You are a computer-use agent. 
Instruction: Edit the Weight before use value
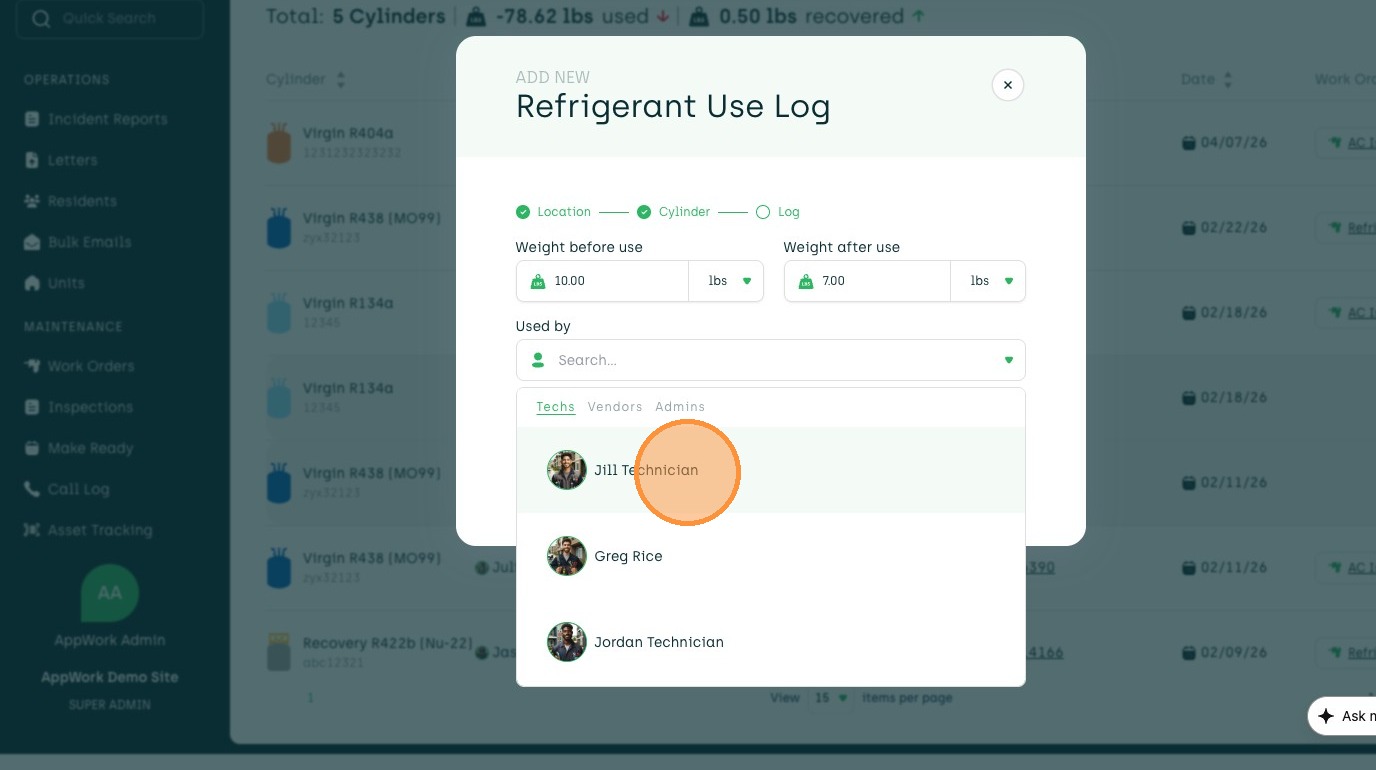610,281
